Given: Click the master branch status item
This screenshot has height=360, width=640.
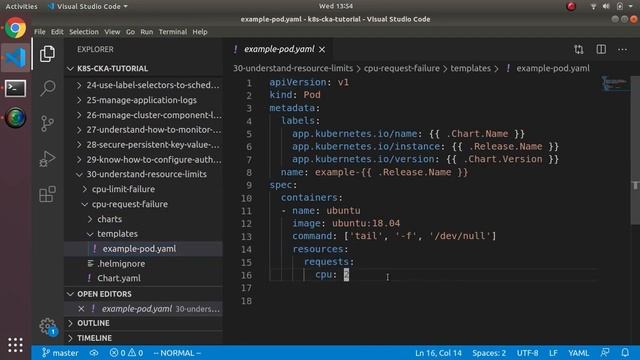Looking at the screenshot, I should click(60, 353).
